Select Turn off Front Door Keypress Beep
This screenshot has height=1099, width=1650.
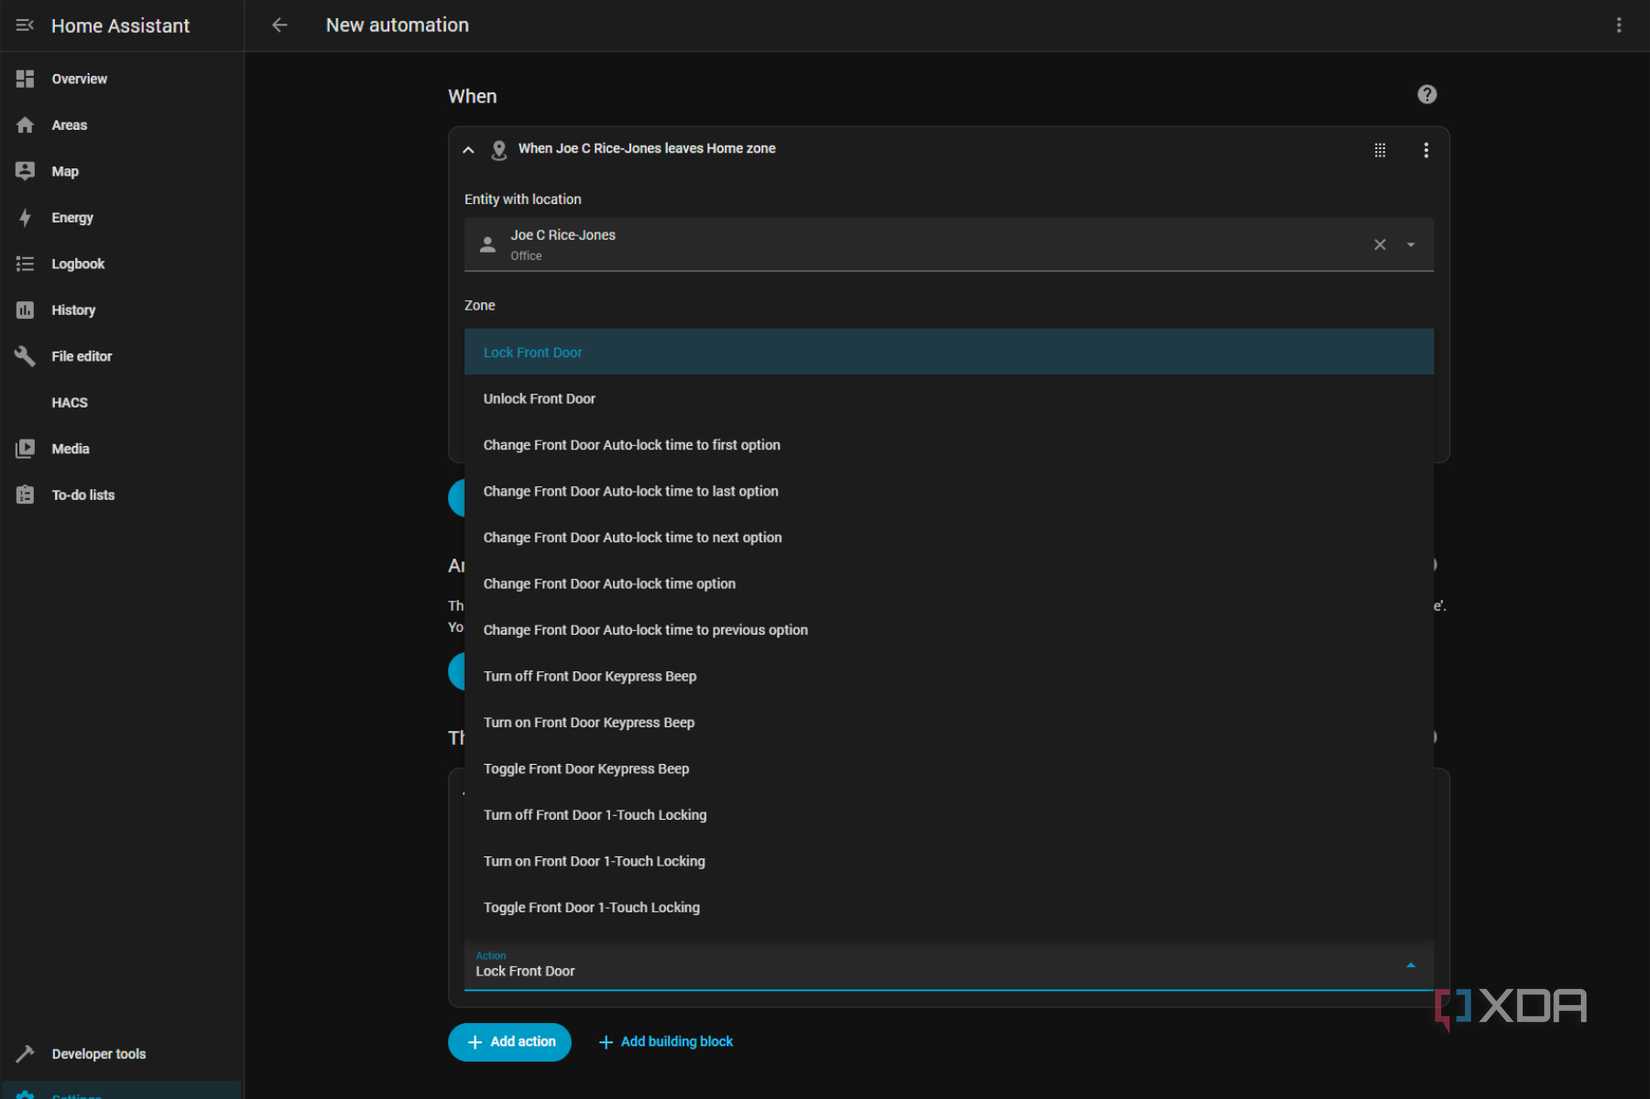(948, 676)
